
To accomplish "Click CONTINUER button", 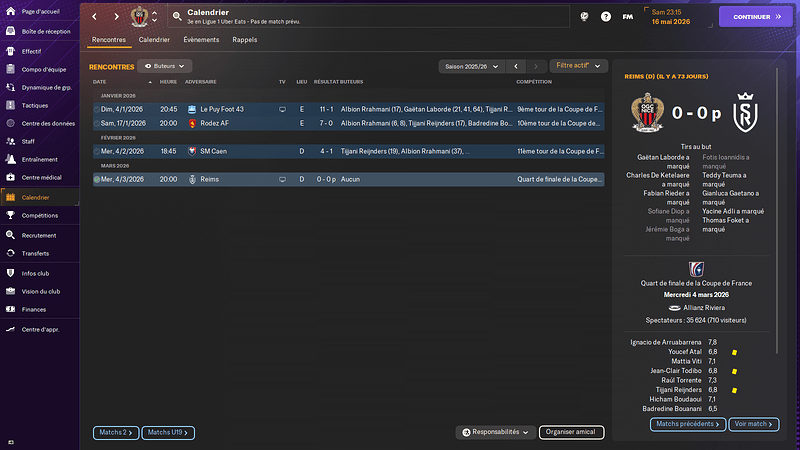I will [756, 17].
